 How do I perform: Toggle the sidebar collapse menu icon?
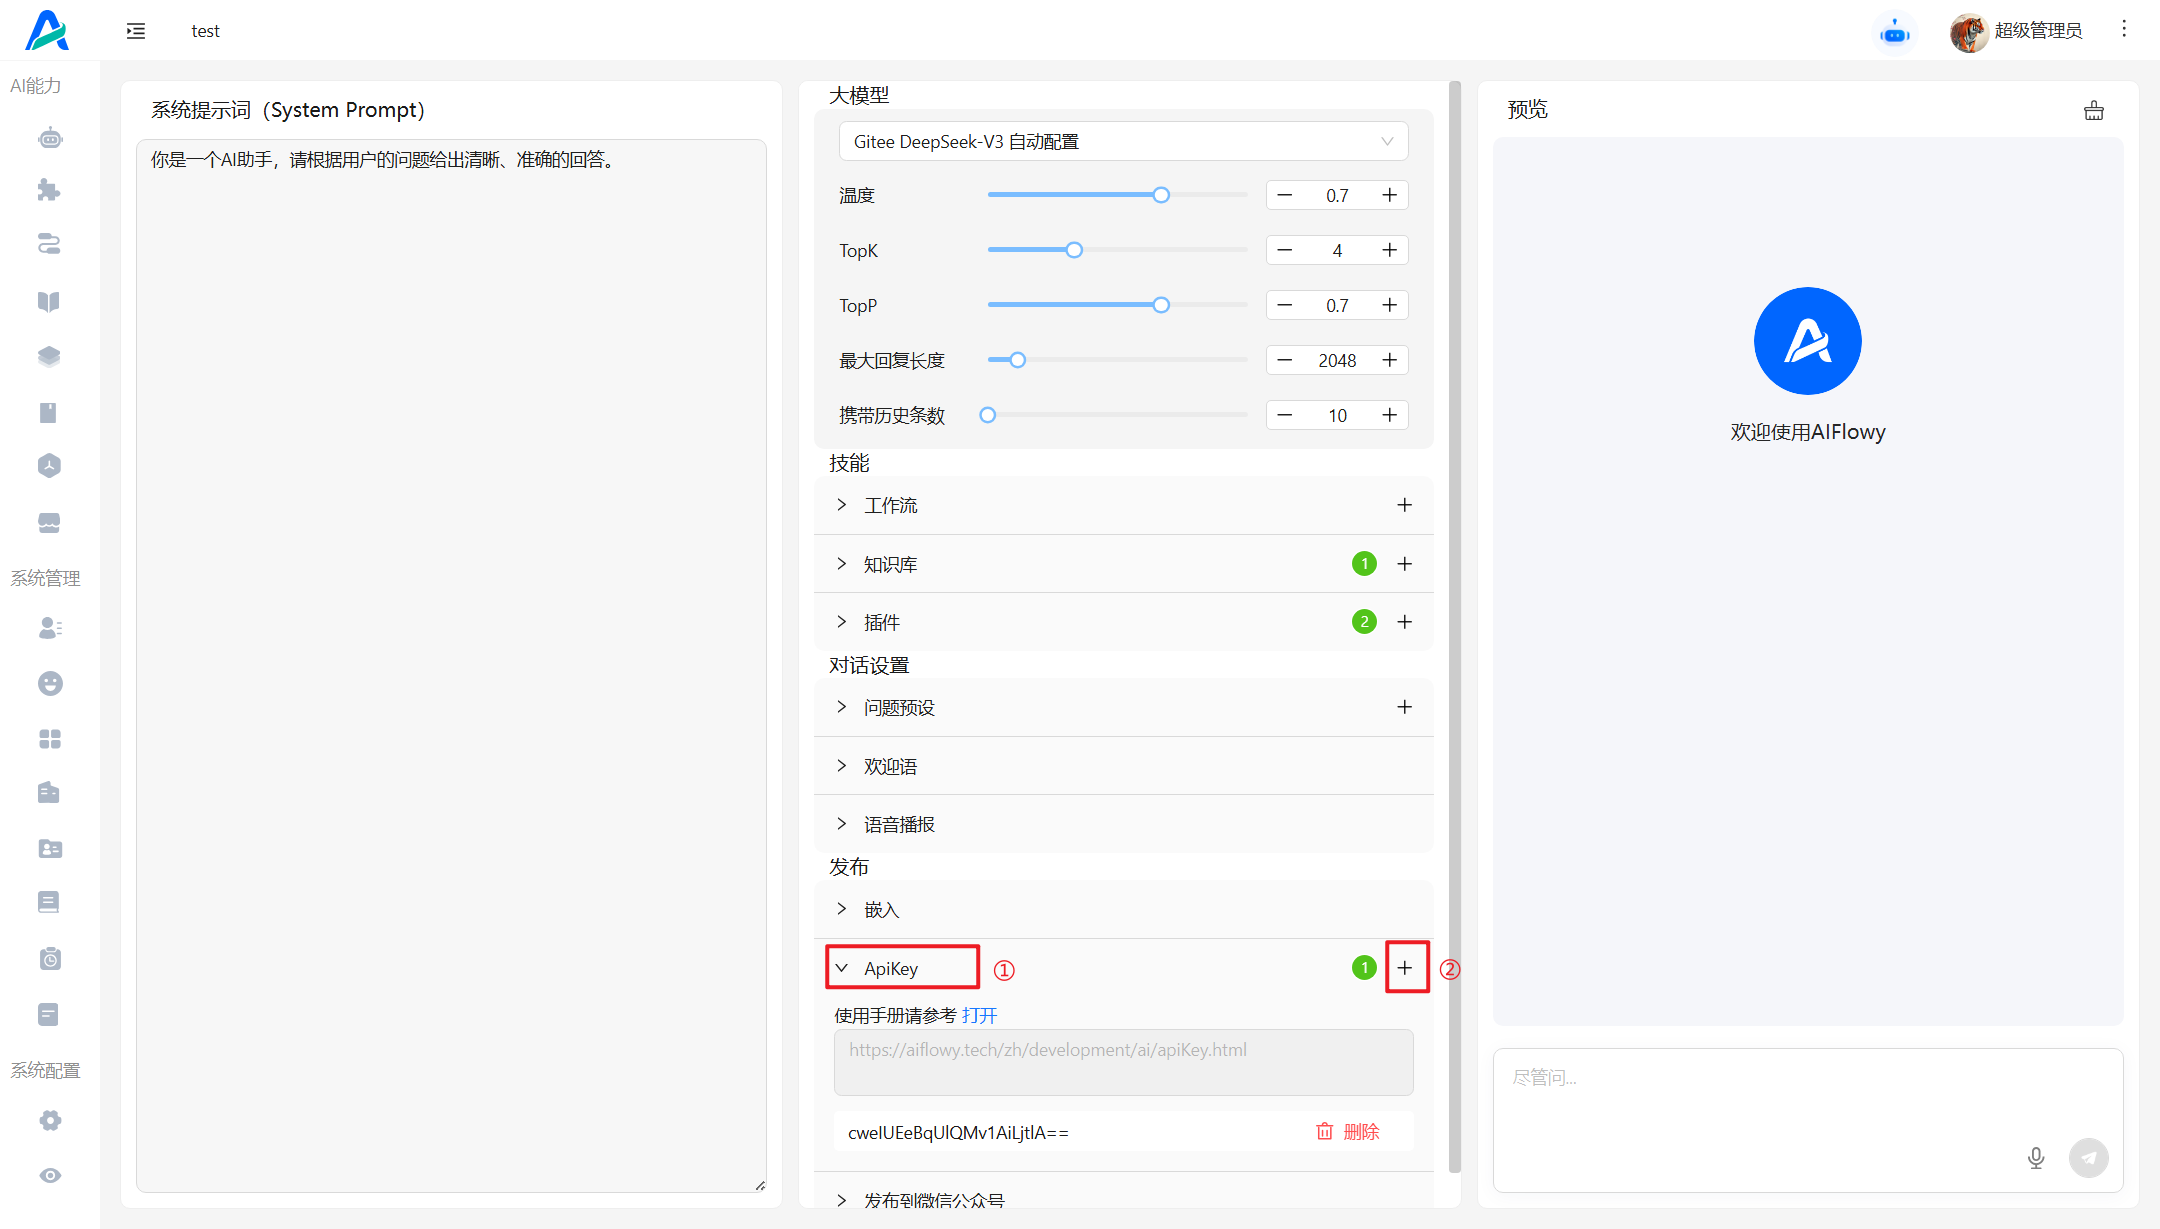(136, 31)
